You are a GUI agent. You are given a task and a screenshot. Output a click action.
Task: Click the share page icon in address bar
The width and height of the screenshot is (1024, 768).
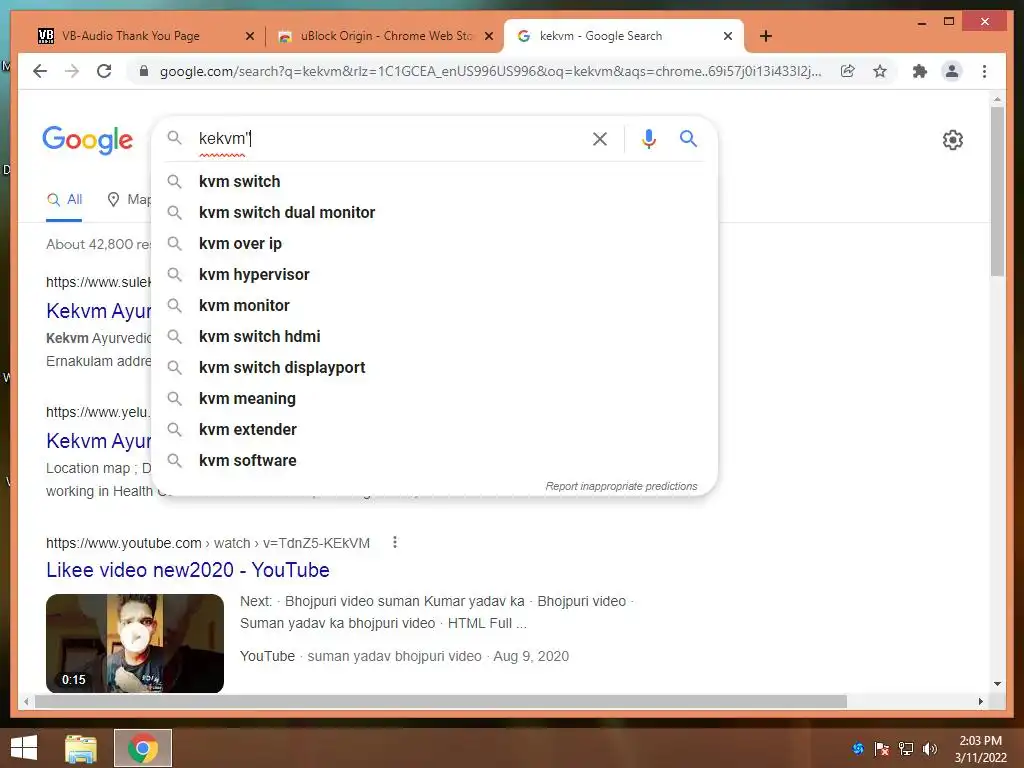pos(848,71)
